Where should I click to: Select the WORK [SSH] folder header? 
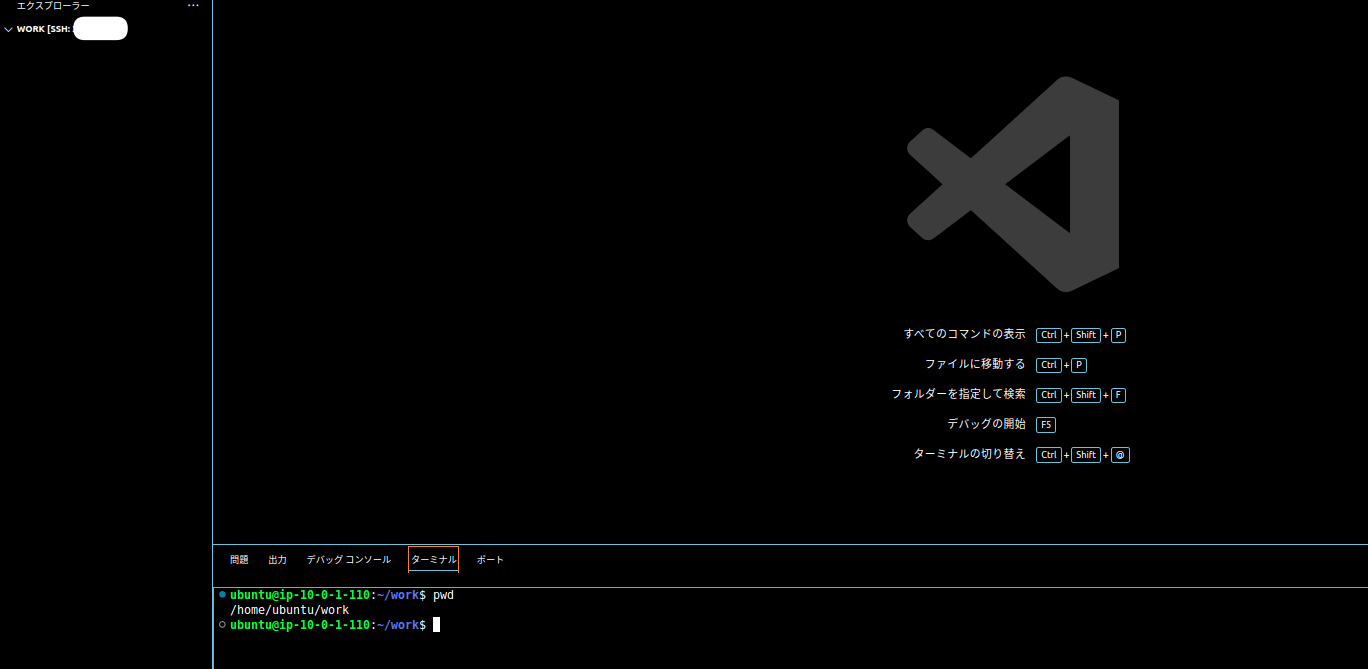coord(106,29)
